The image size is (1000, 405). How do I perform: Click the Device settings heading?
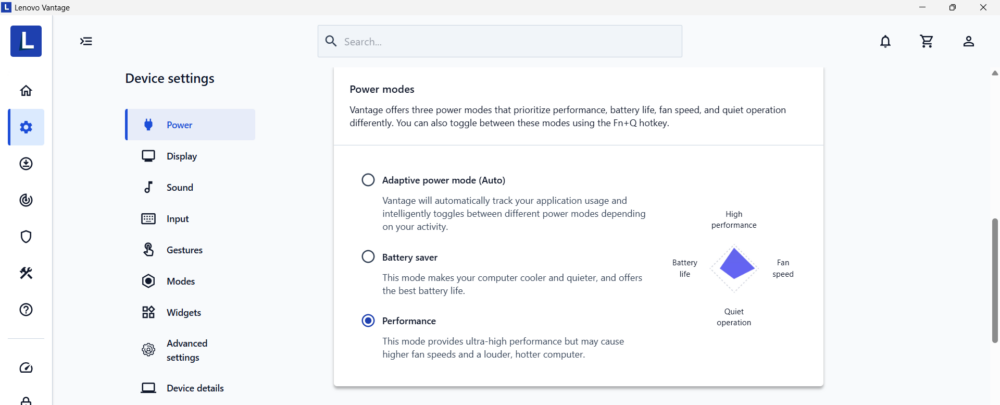tap(170, 78)
